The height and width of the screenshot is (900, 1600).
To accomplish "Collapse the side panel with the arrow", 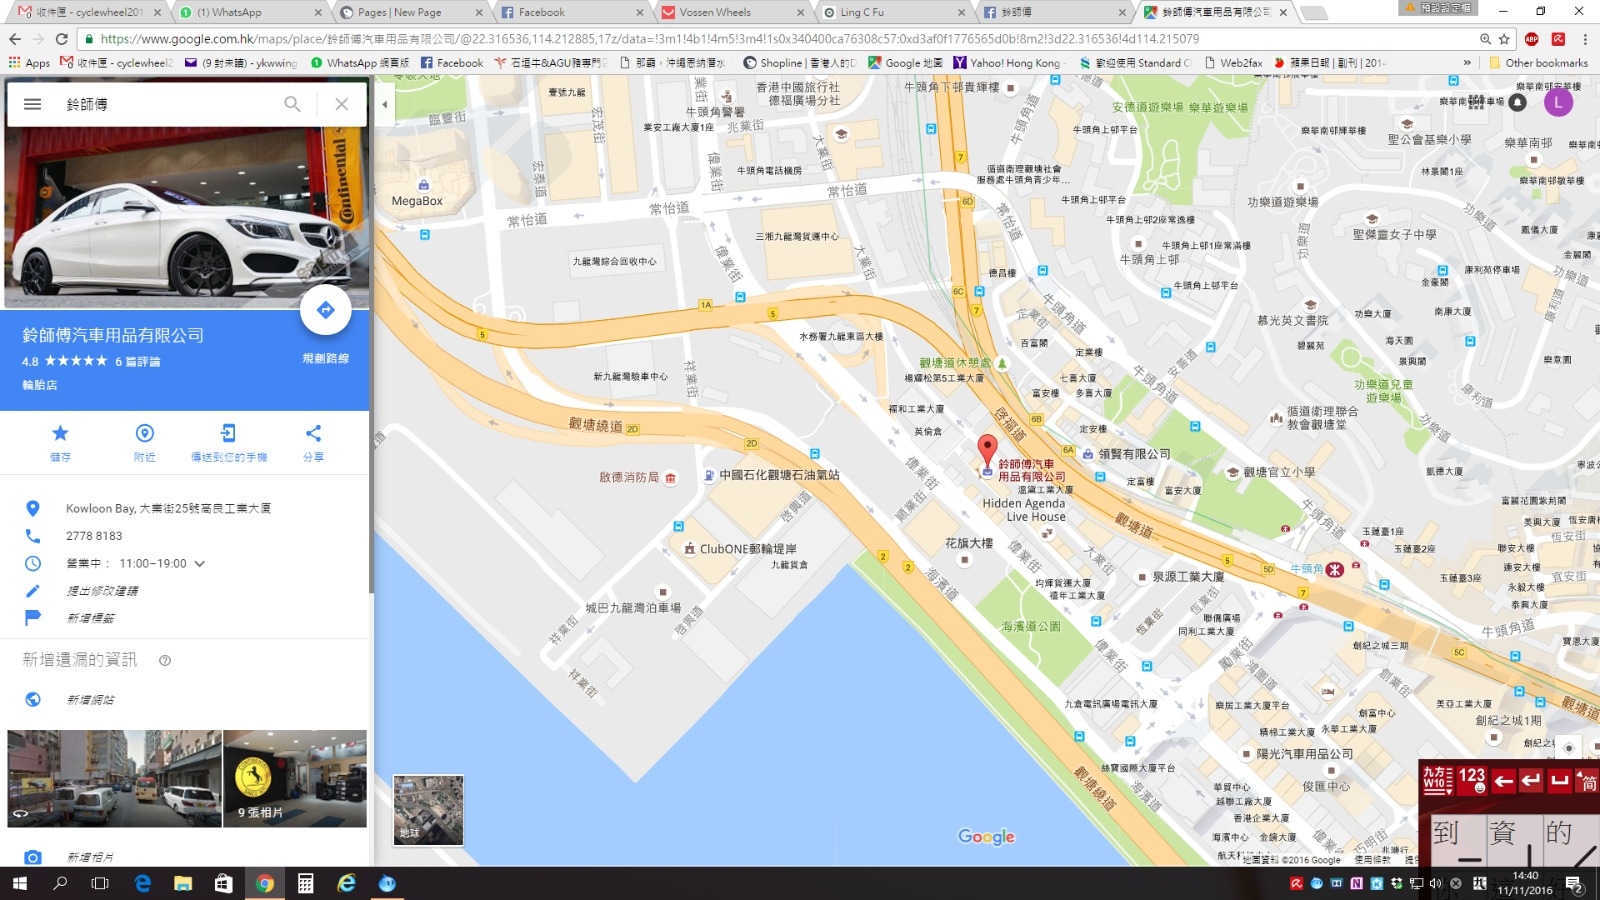I will (384, 104).
